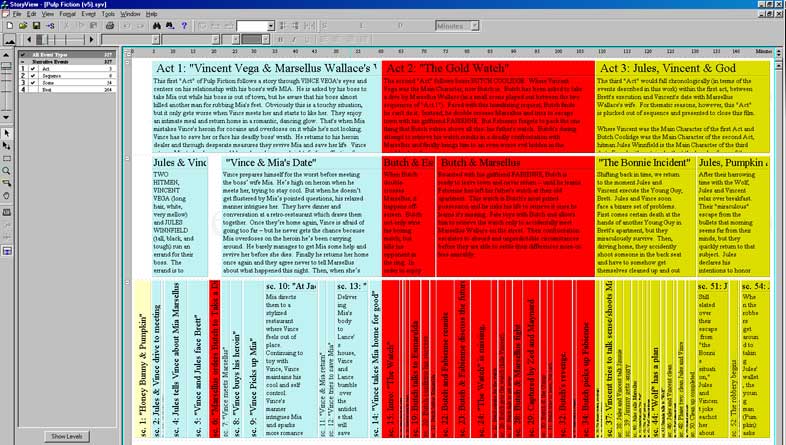Toggle the Act event type checkmark
This screenshot has width=786, height=445.
point(33,69)
